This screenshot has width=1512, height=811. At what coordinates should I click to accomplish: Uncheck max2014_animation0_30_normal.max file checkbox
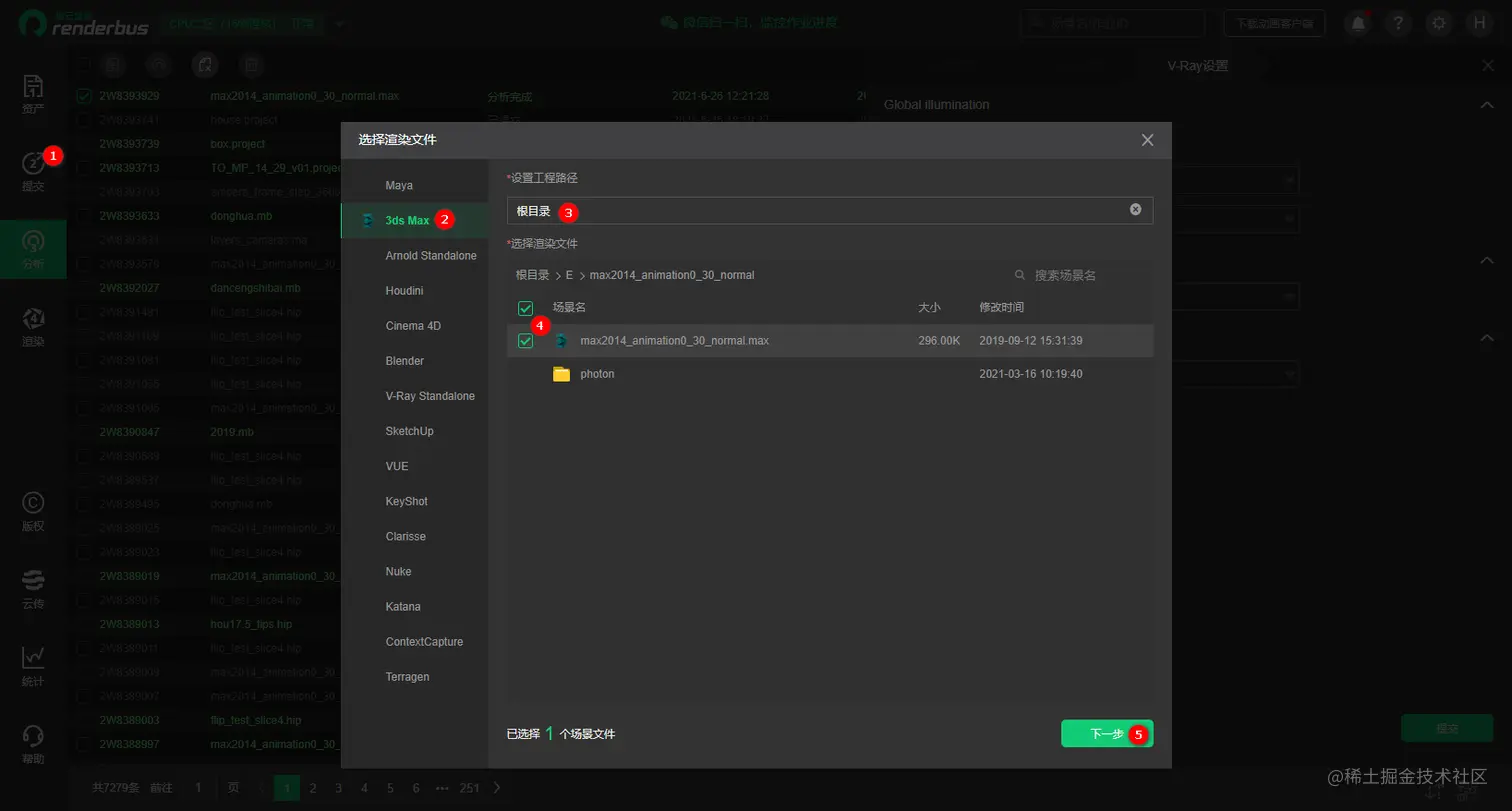coord(525,341)
